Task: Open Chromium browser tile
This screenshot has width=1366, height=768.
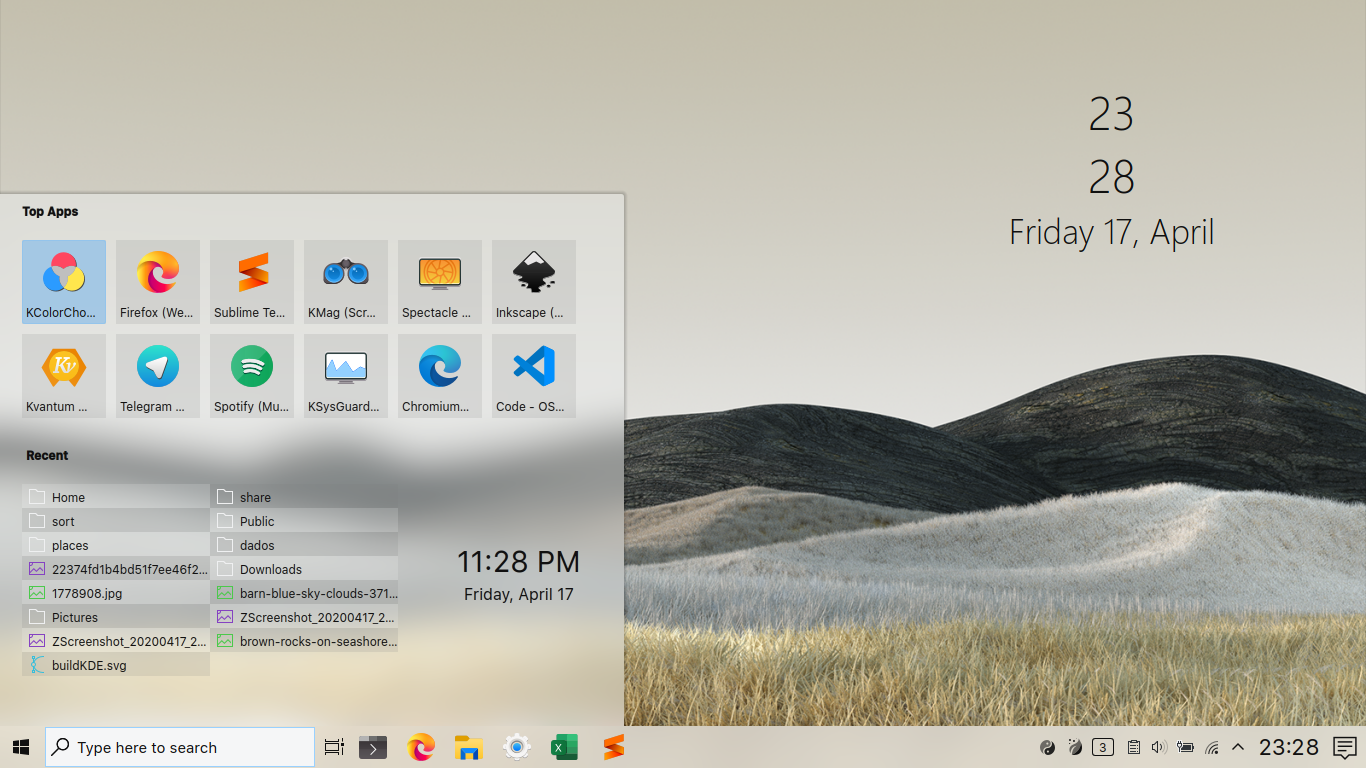Action: (x=440, y=376)
